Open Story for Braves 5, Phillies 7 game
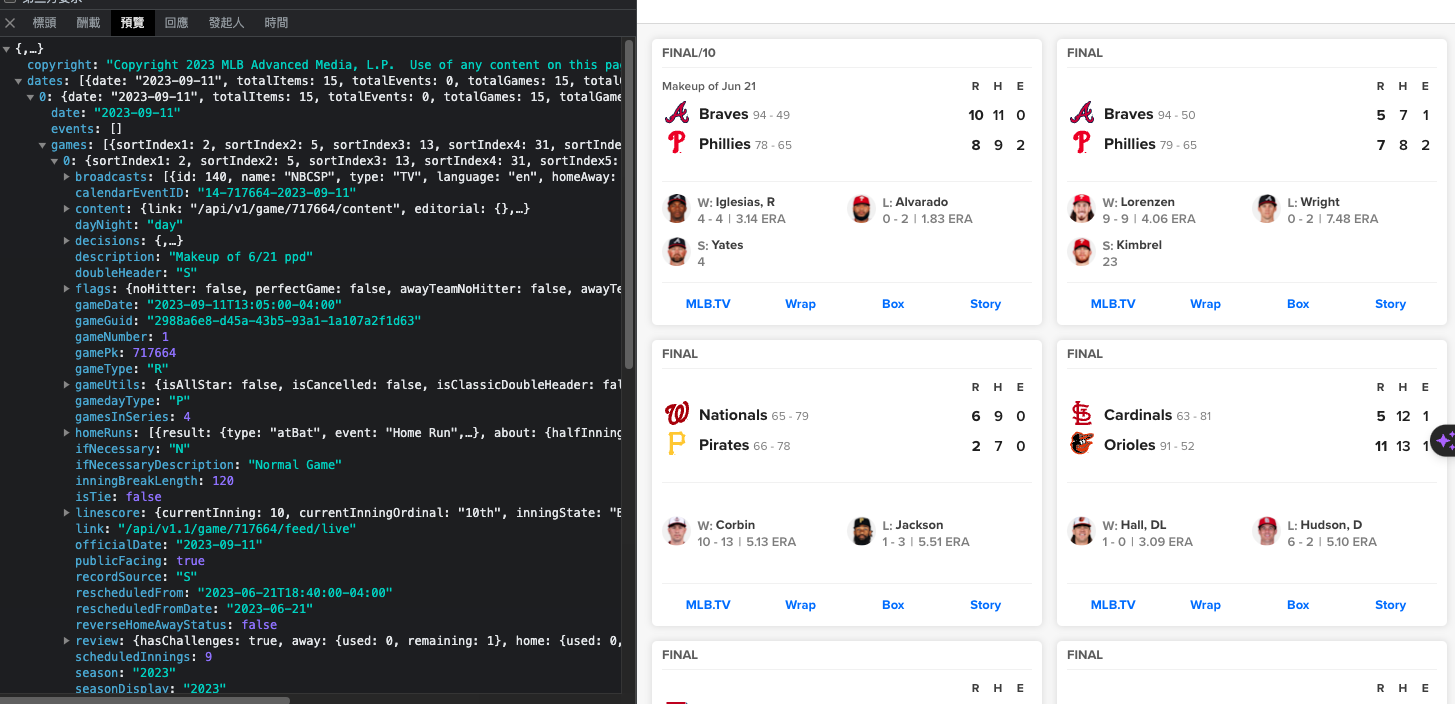The image size is (1455, 704). click(1390, 304)
